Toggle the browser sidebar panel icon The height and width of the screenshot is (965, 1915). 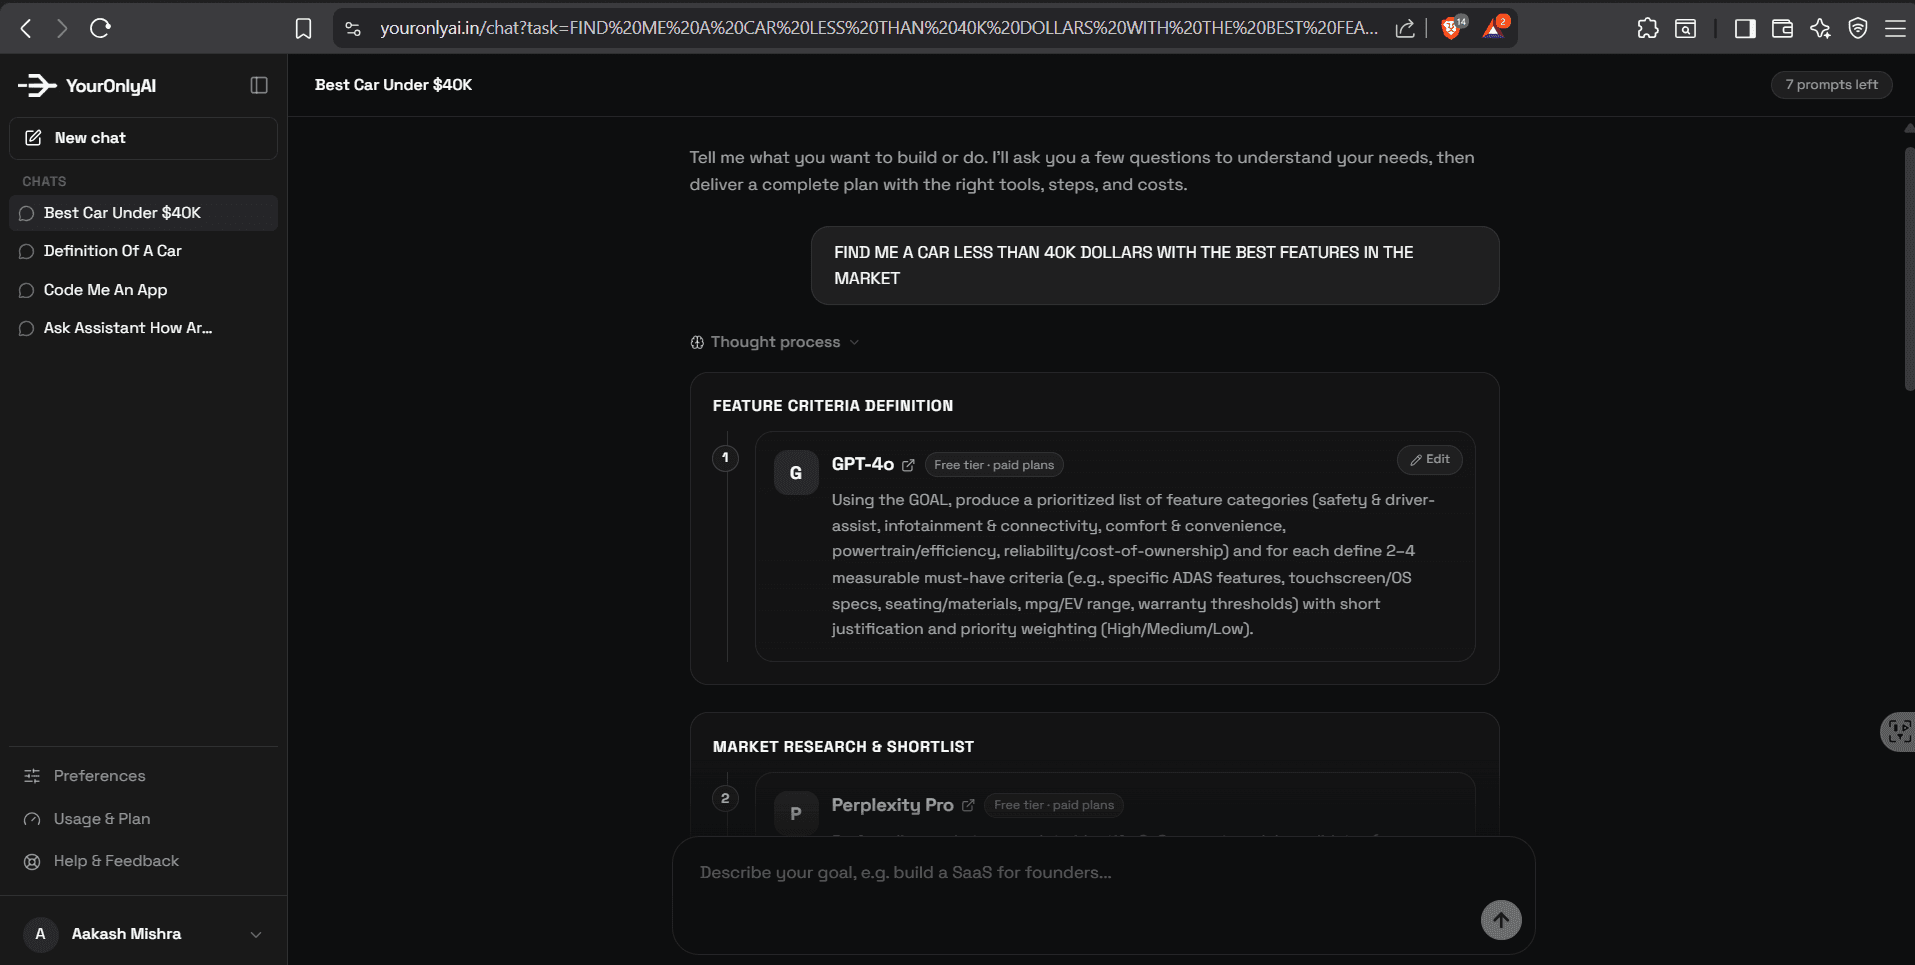coord(1745,29)
